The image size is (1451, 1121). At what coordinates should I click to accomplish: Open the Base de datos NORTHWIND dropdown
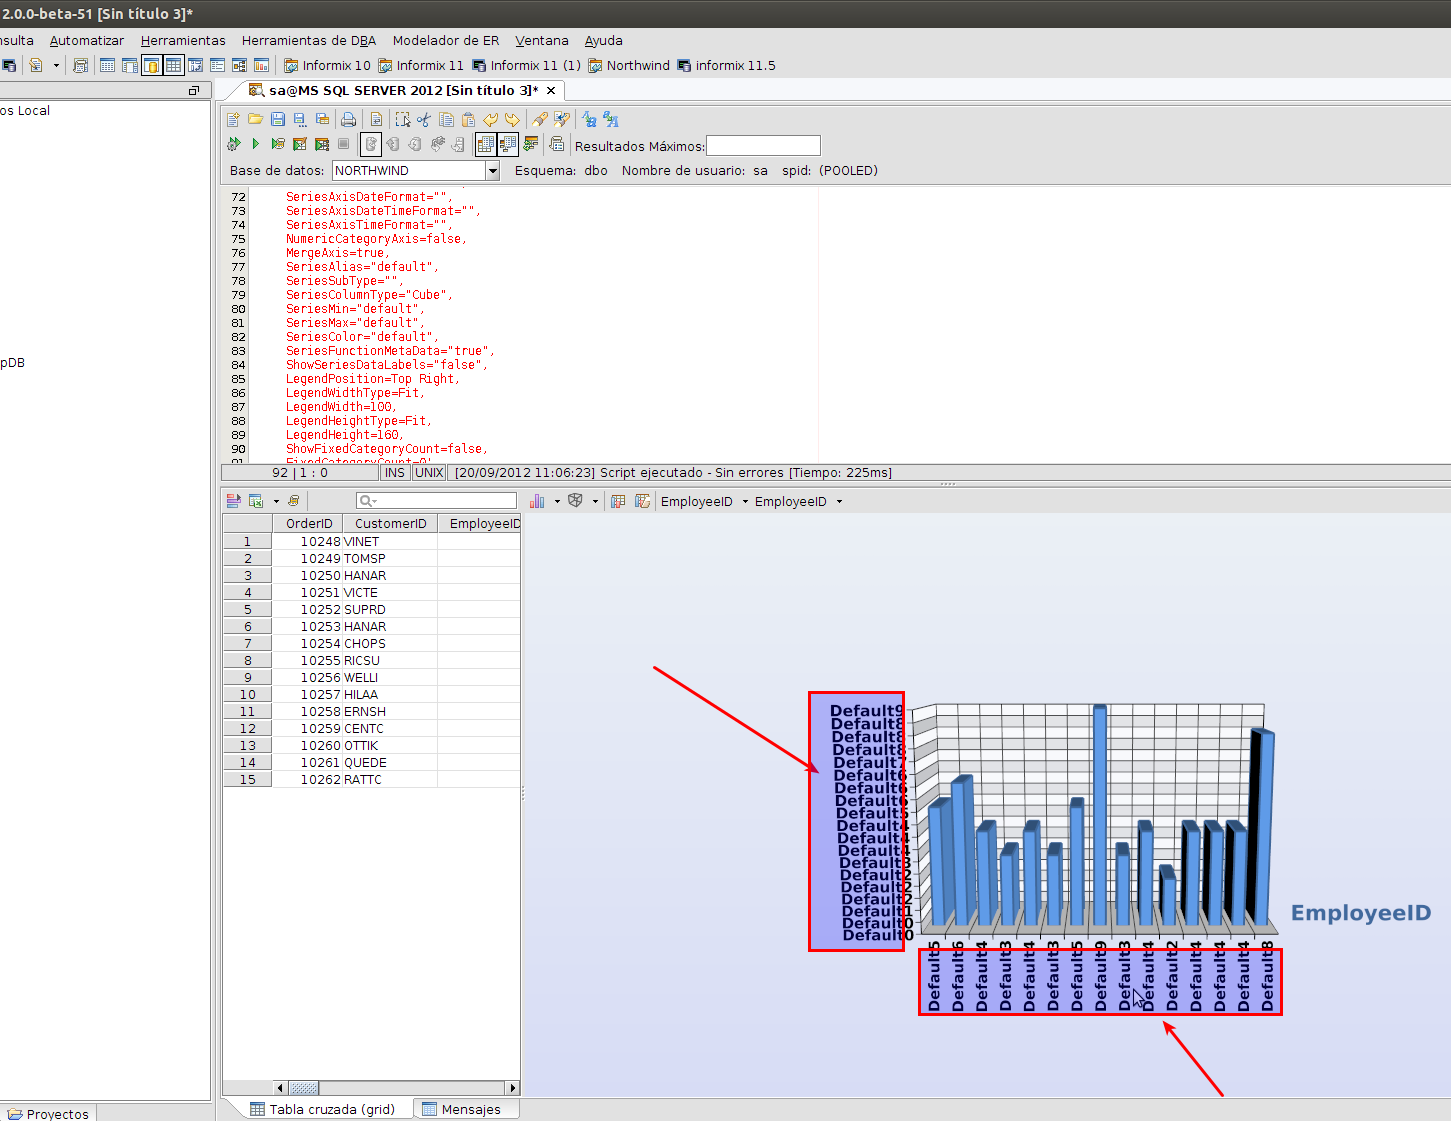click(492, 171)
